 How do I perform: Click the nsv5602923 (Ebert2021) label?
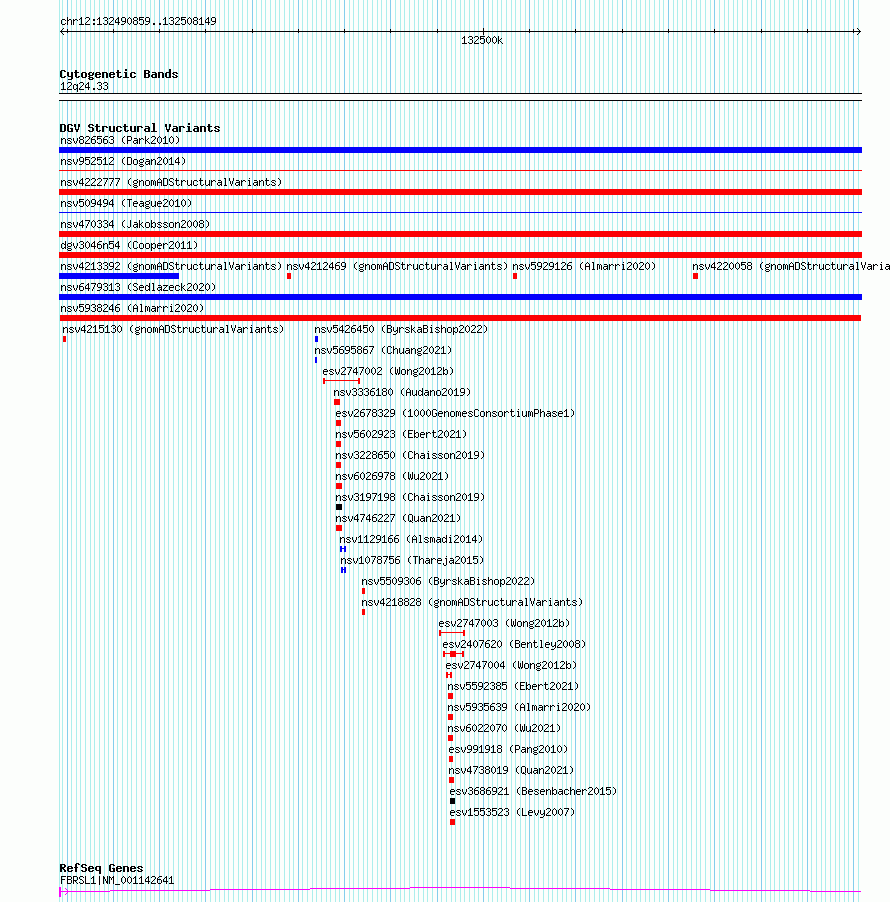(x=401, y=434)
